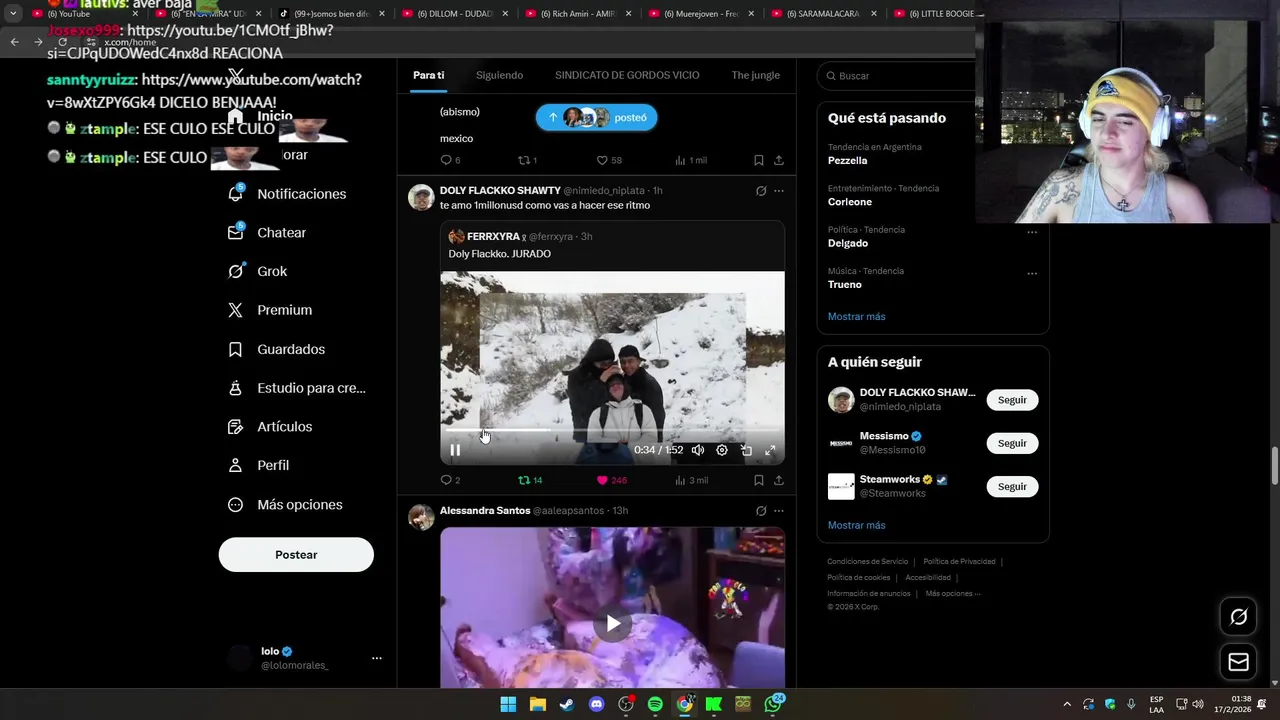Image resolution: width=1280 pixels, height=720 pixels.
Task: Show new posts via 'posteó' pill
Action: pos(596,117)
